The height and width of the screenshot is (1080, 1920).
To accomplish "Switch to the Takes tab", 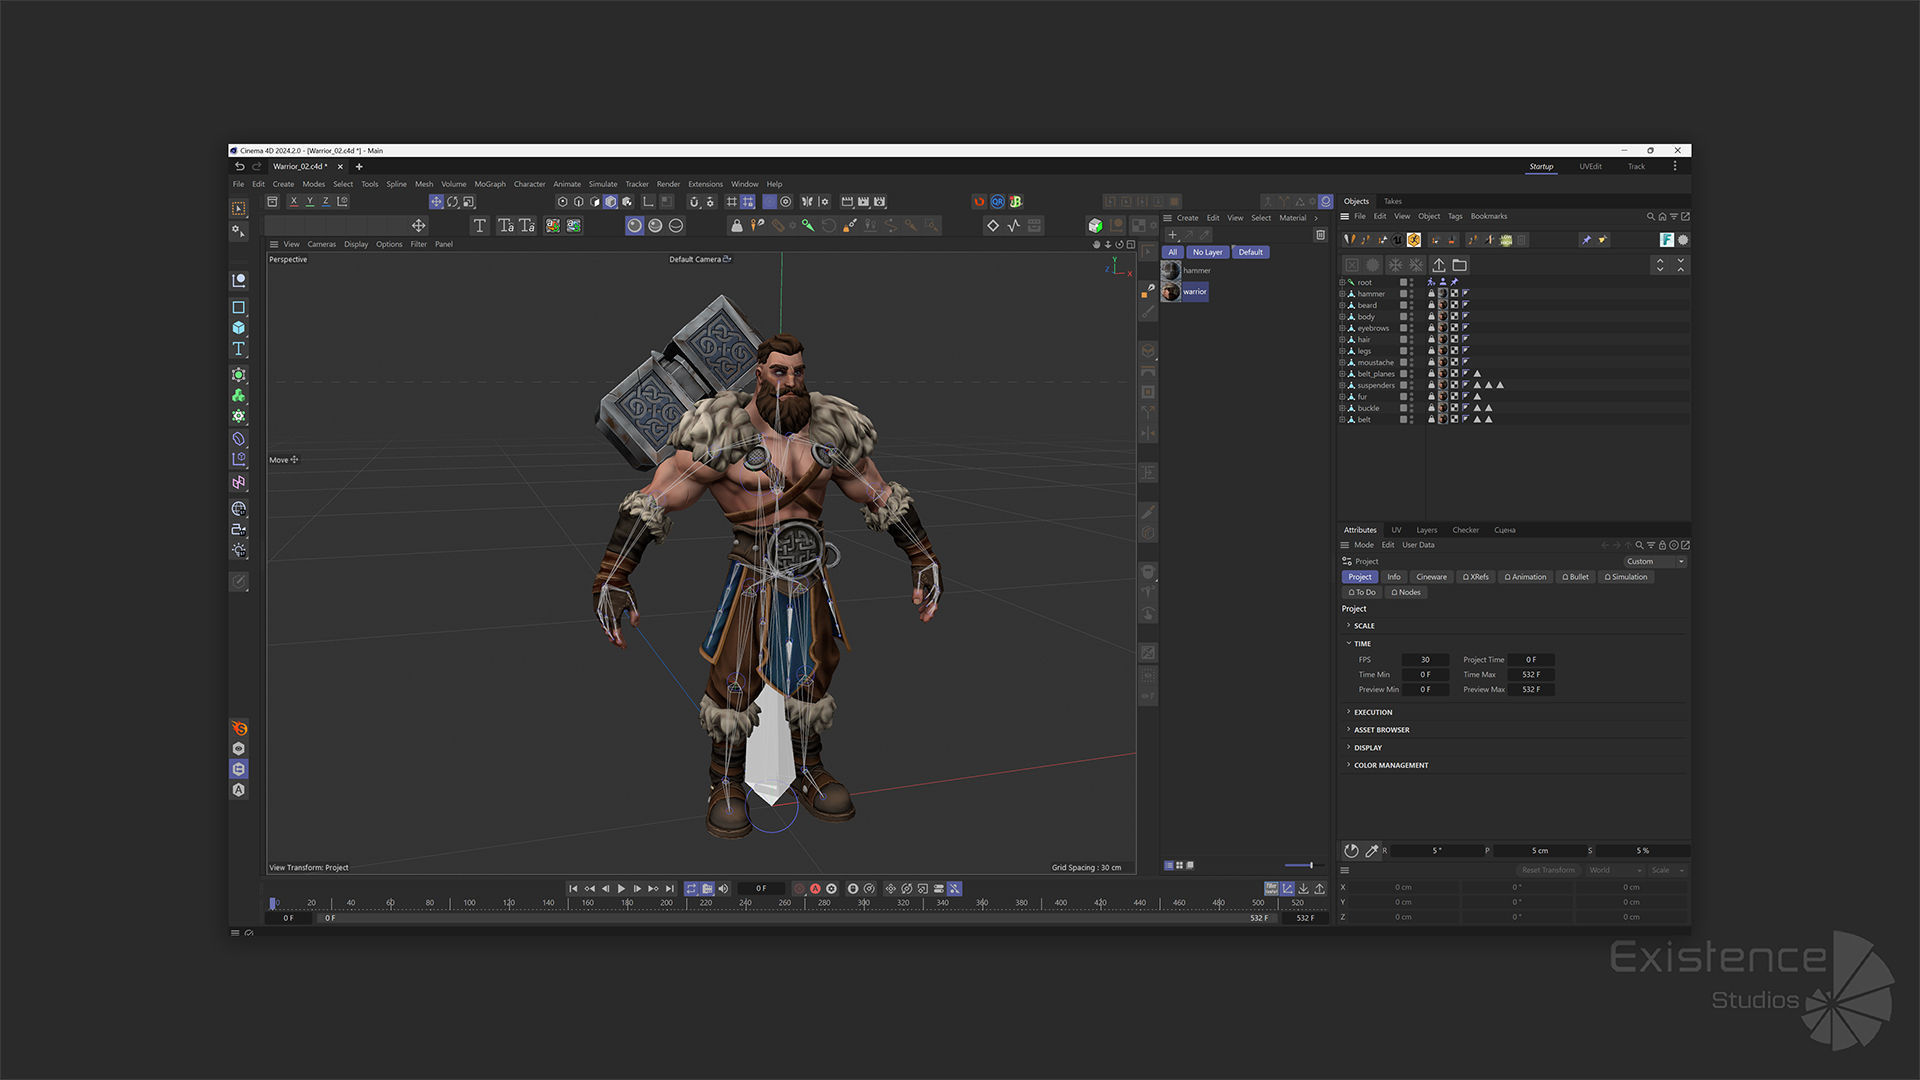I will 1393,202.
